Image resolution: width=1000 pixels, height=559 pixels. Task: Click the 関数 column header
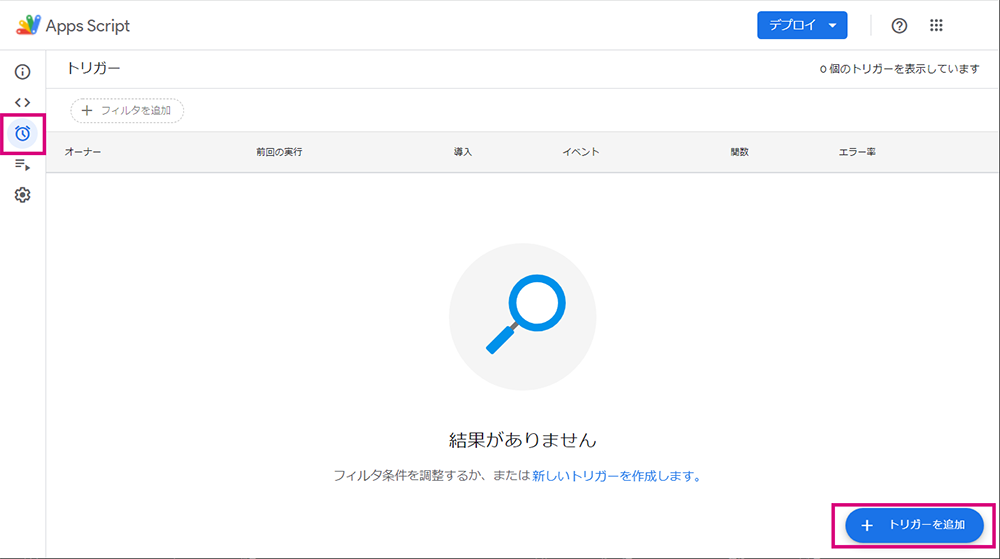[x=740, y=152]
